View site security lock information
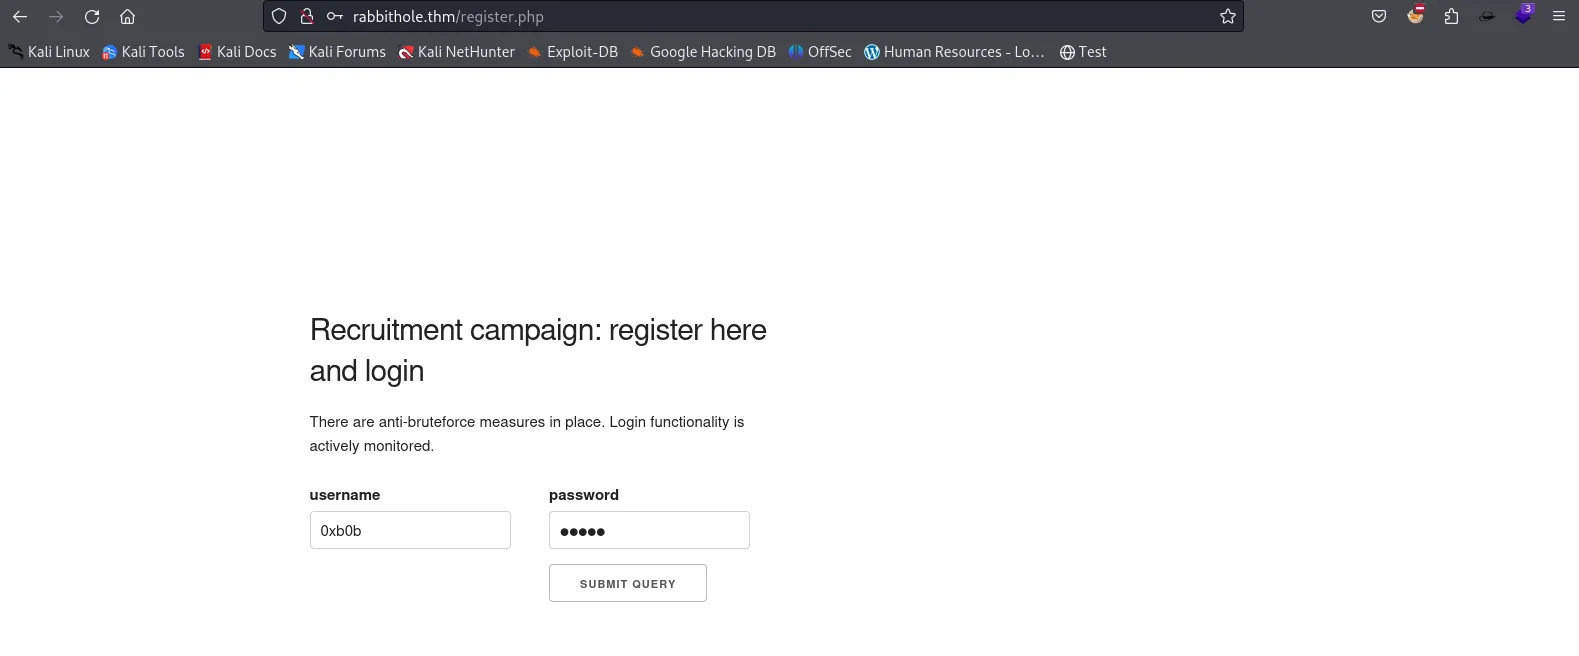 (x=307, y=17)
